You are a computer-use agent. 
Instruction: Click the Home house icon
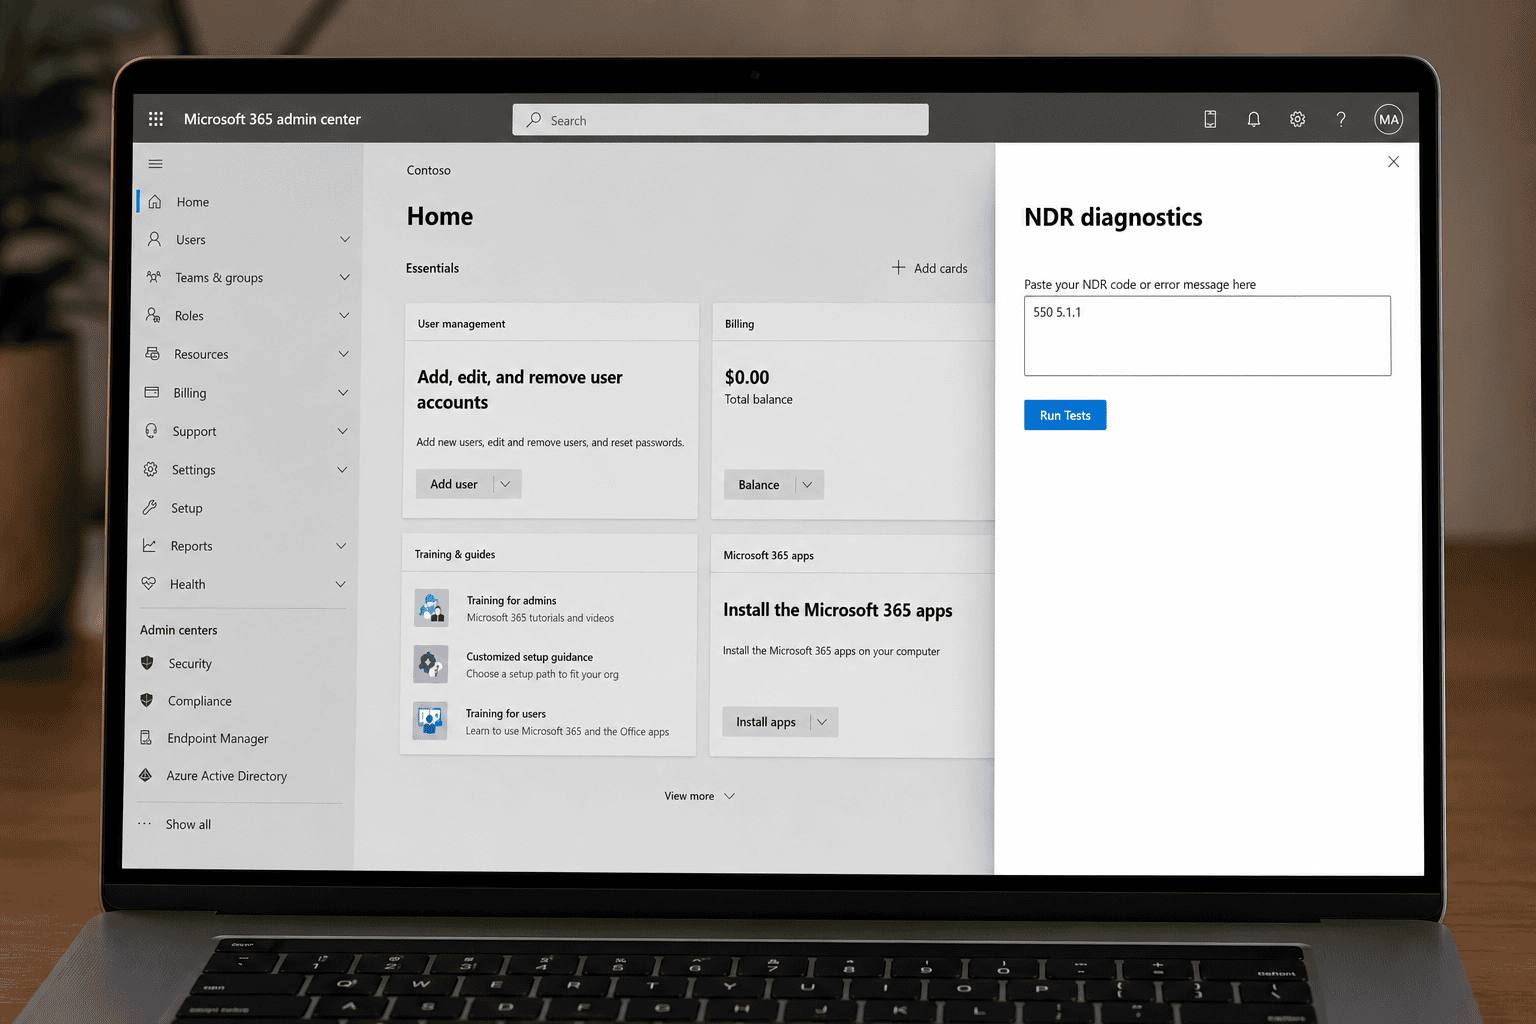155,202
